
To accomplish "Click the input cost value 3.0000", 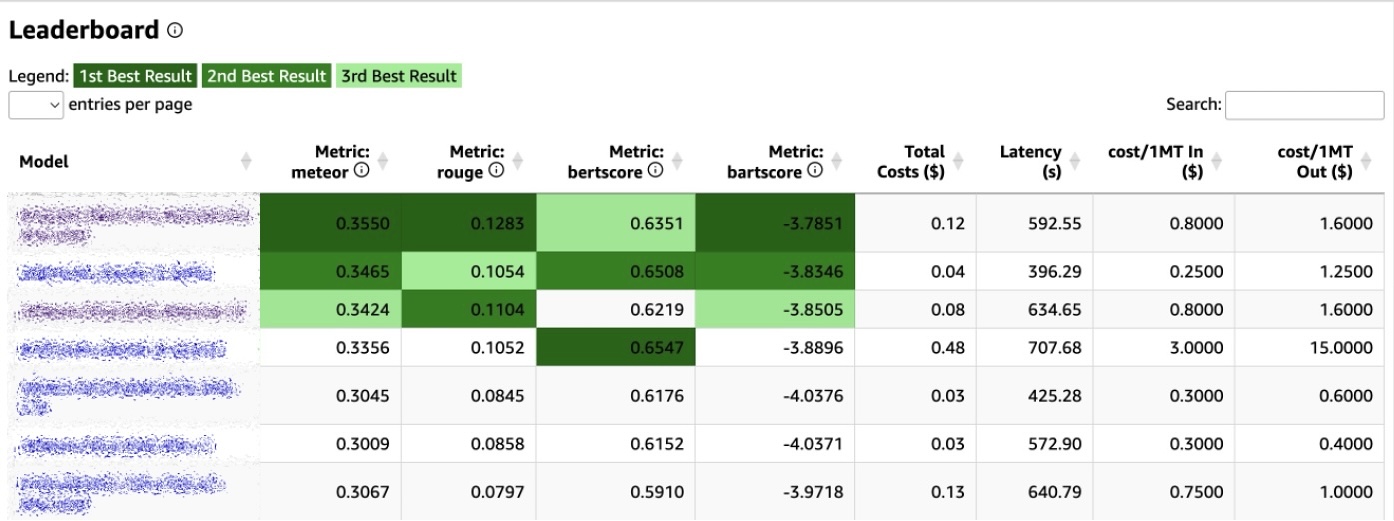I will pyautogui.click(x=1197, y=348).
